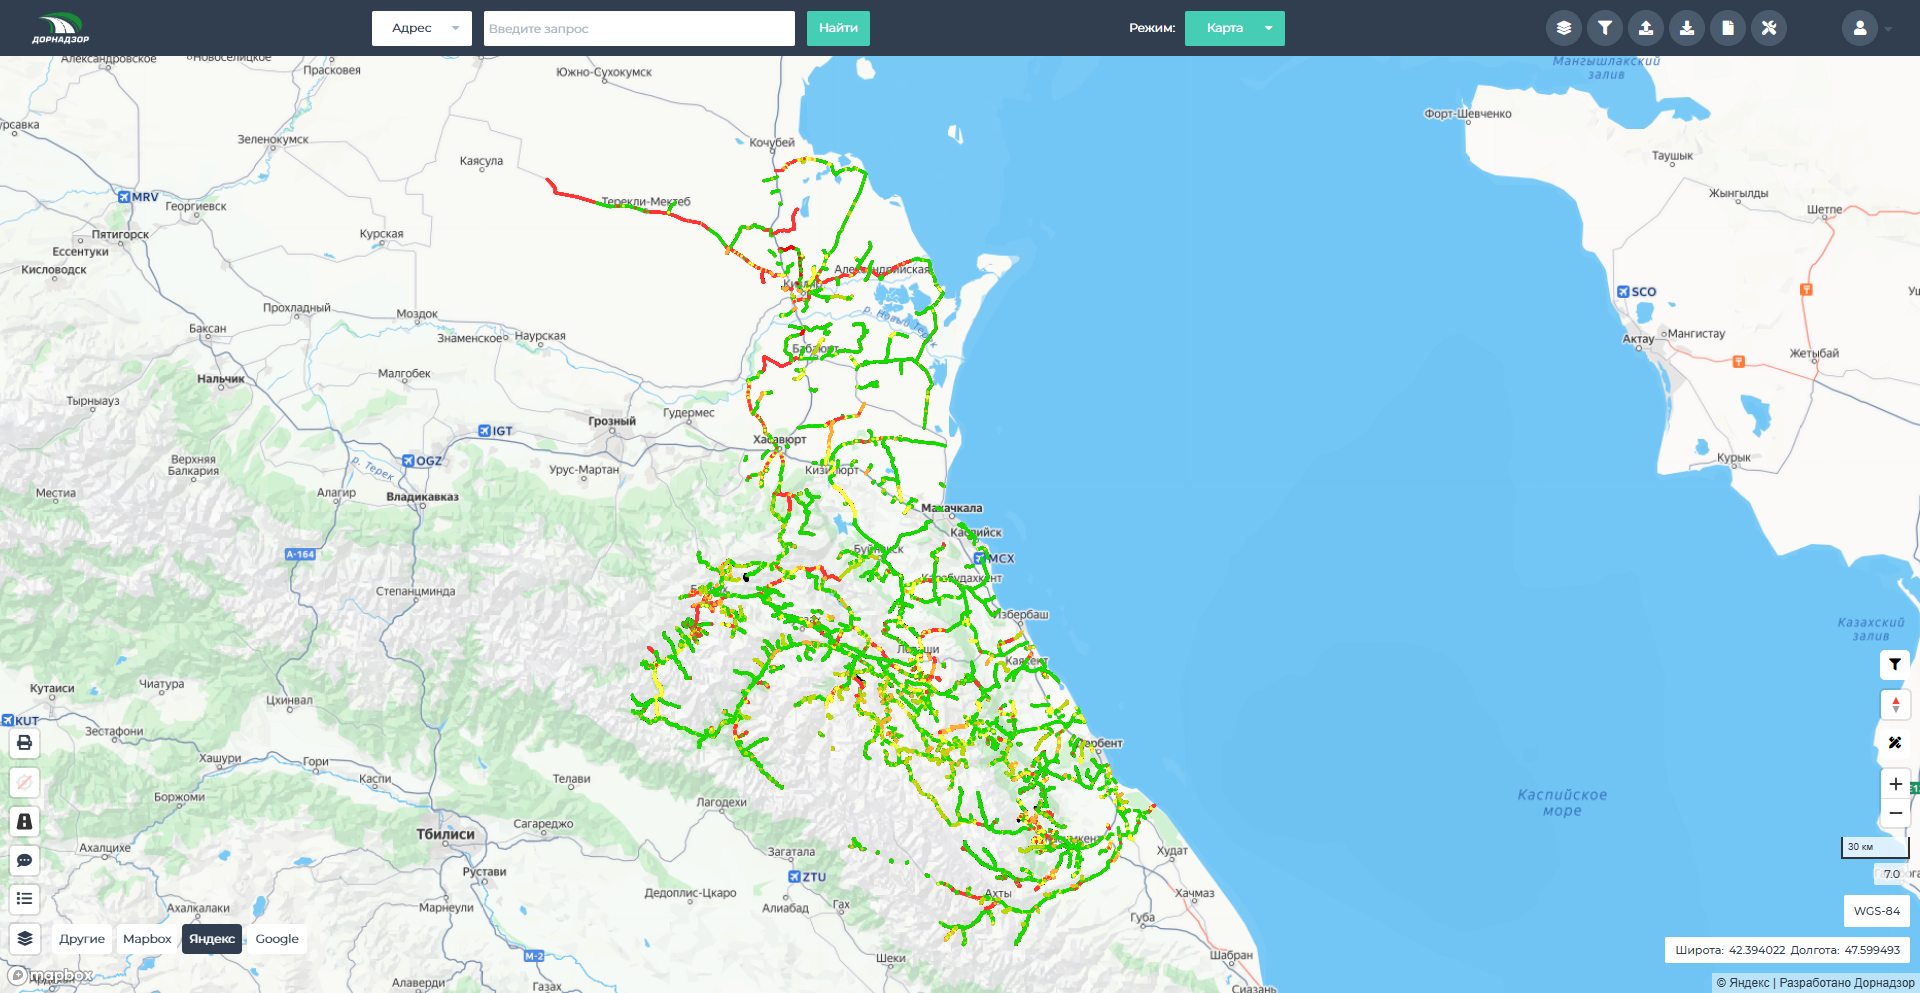The height and width of the screenshot is (993, 1920).
Task: Select the Другие basemap option
Action: [x=82, y=939]
